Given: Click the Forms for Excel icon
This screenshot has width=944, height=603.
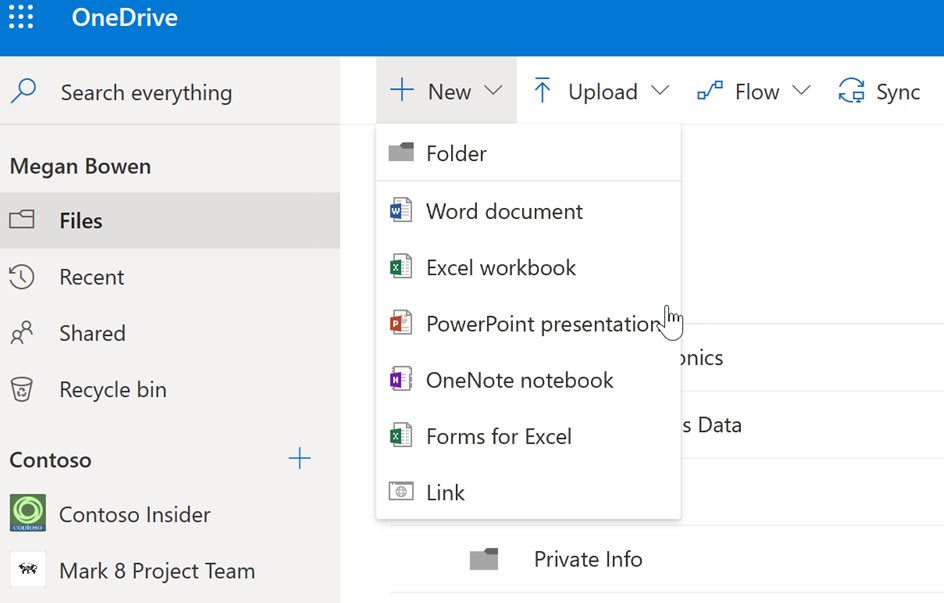Looking at the screenshot, I should point(401,436).
